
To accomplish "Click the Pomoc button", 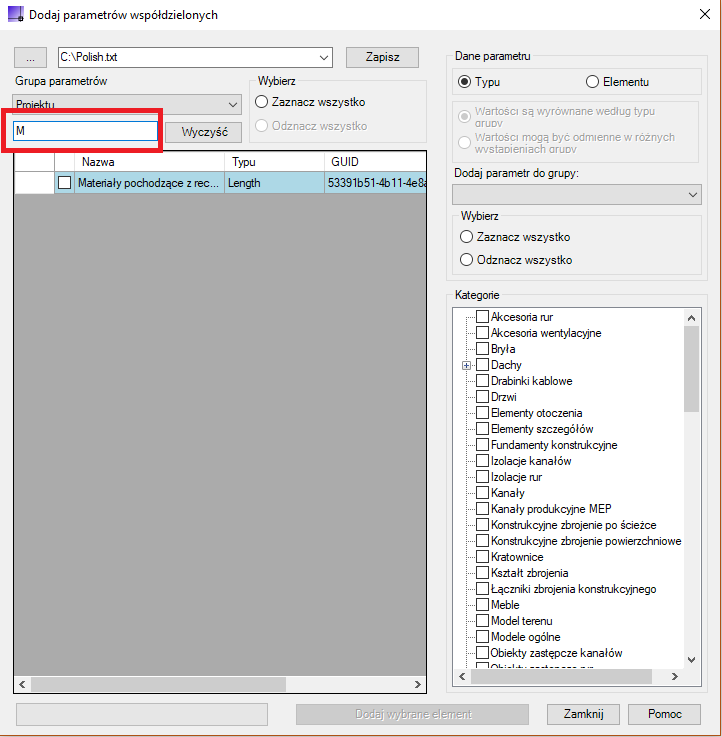I will 664,714.
